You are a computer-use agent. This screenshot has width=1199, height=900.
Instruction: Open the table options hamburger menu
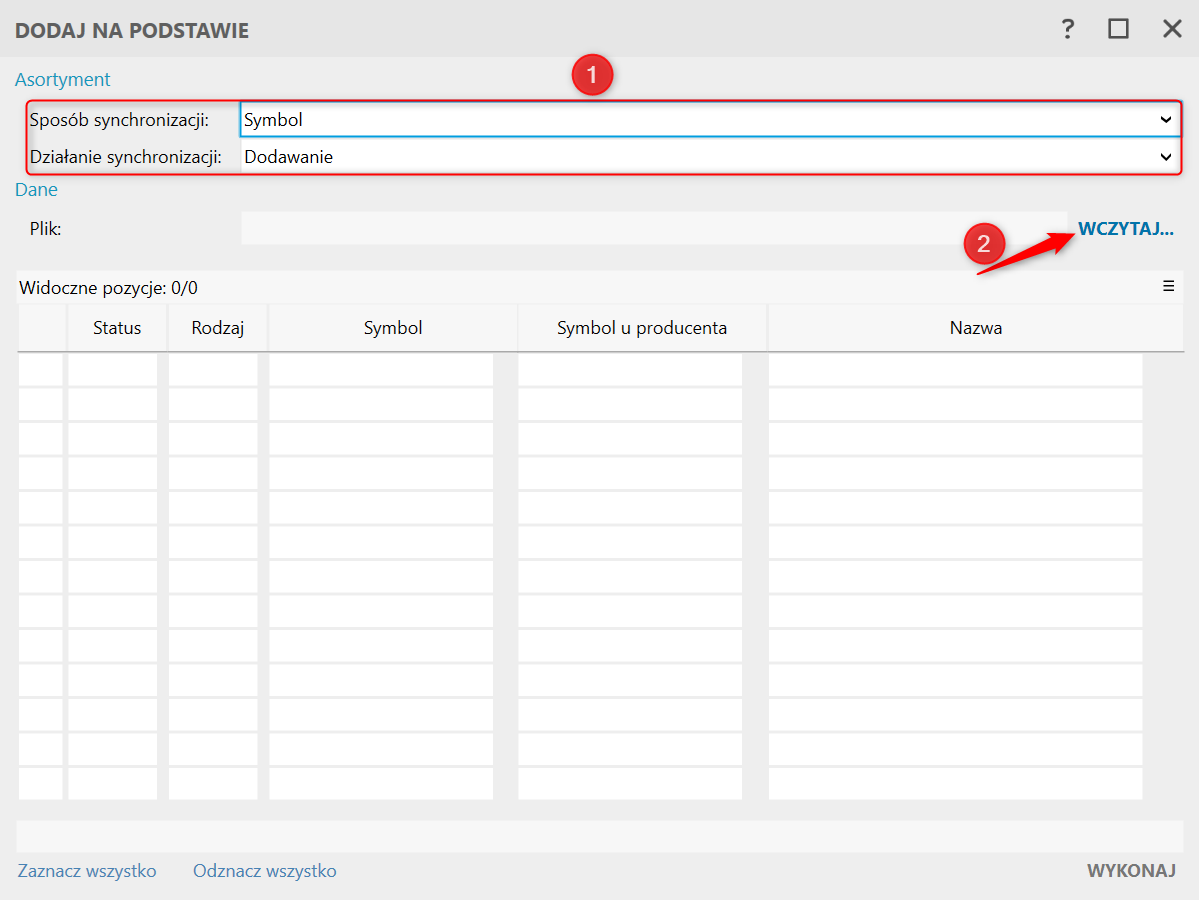pos(1168,286)
